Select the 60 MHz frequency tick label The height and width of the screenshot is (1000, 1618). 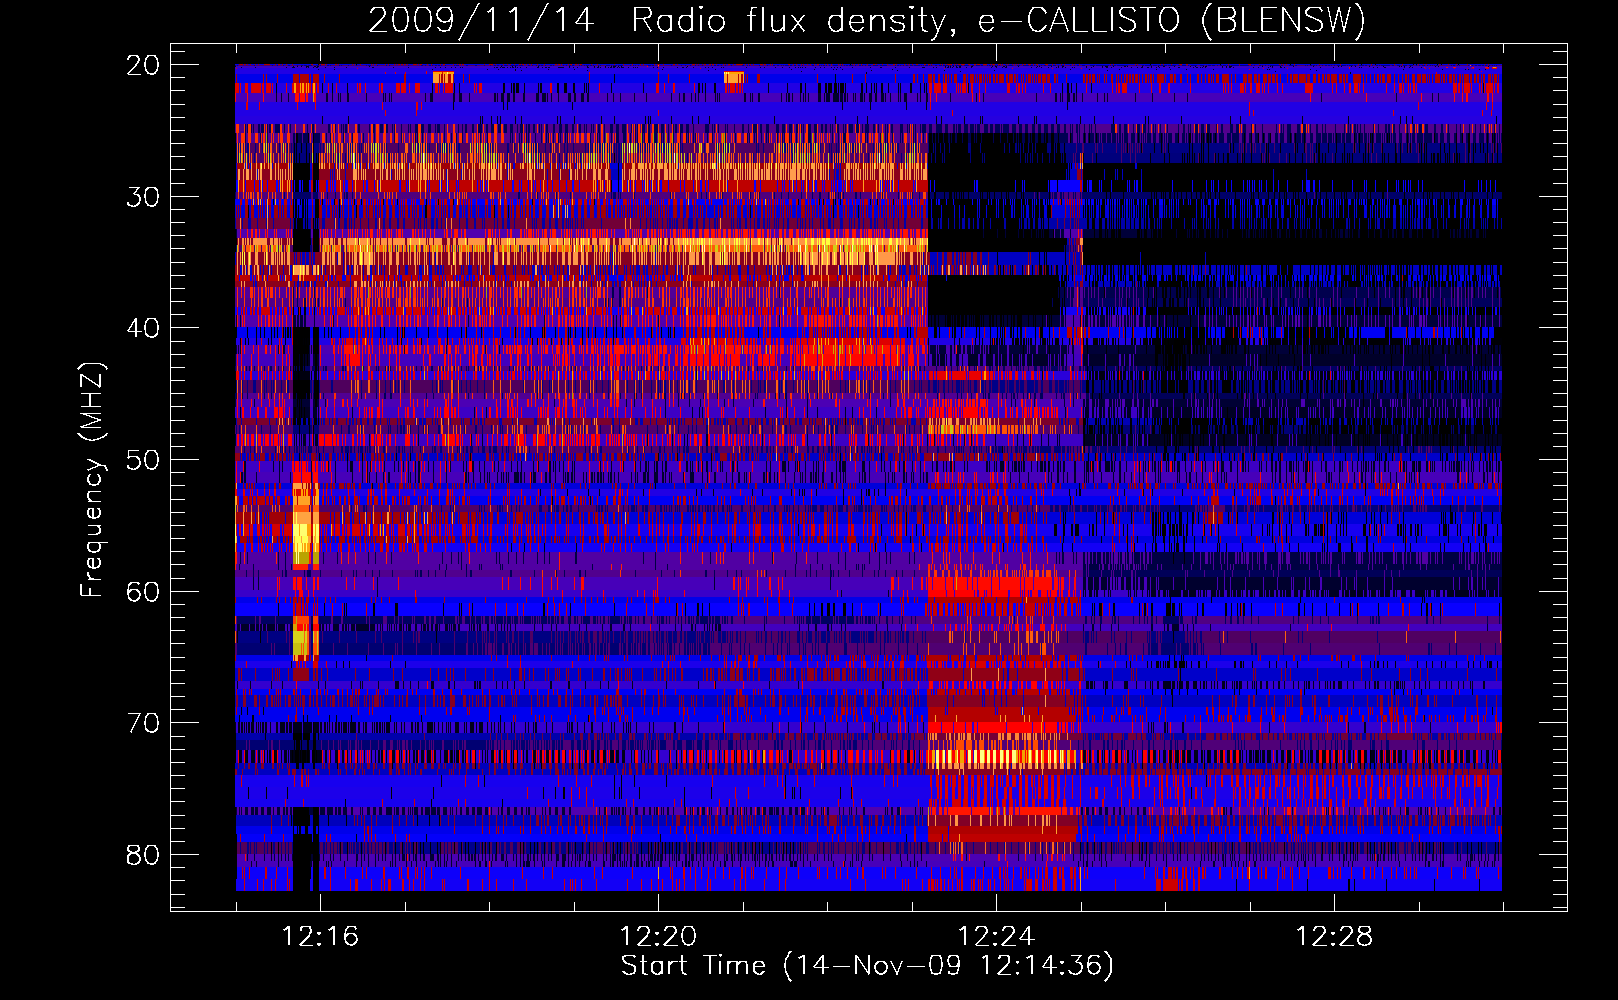144,591
